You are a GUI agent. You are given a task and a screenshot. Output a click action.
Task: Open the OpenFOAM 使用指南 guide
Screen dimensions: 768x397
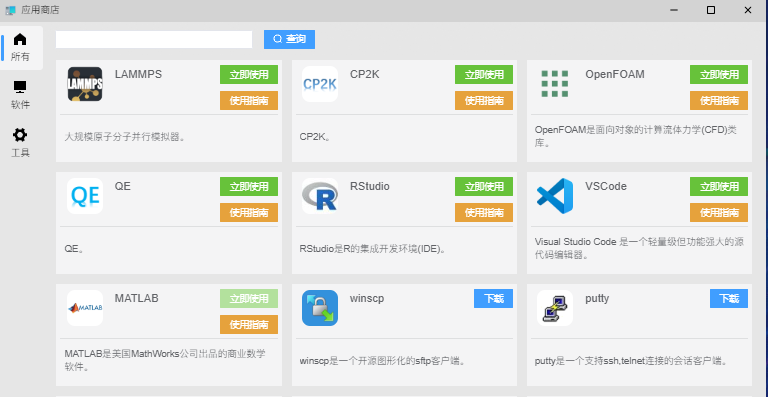tap(719, 100)
